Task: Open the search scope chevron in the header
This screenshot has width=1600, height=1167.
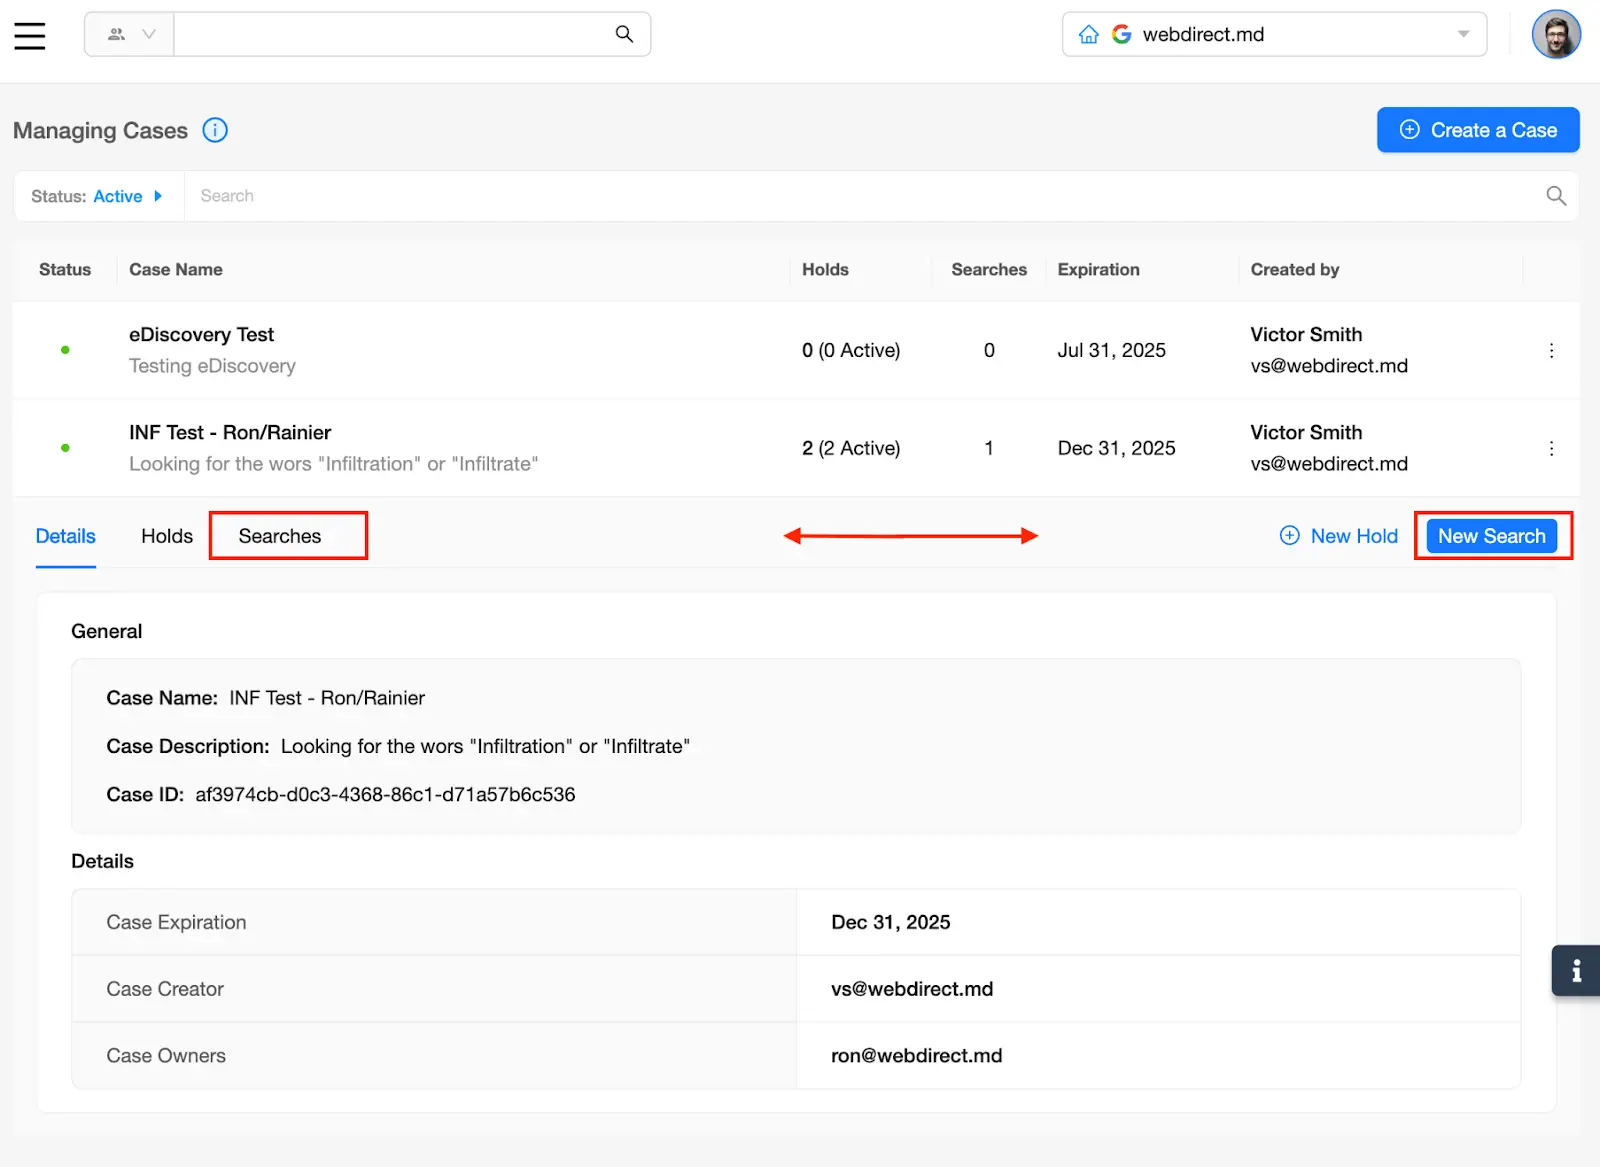Action: (x=151, y=34)
